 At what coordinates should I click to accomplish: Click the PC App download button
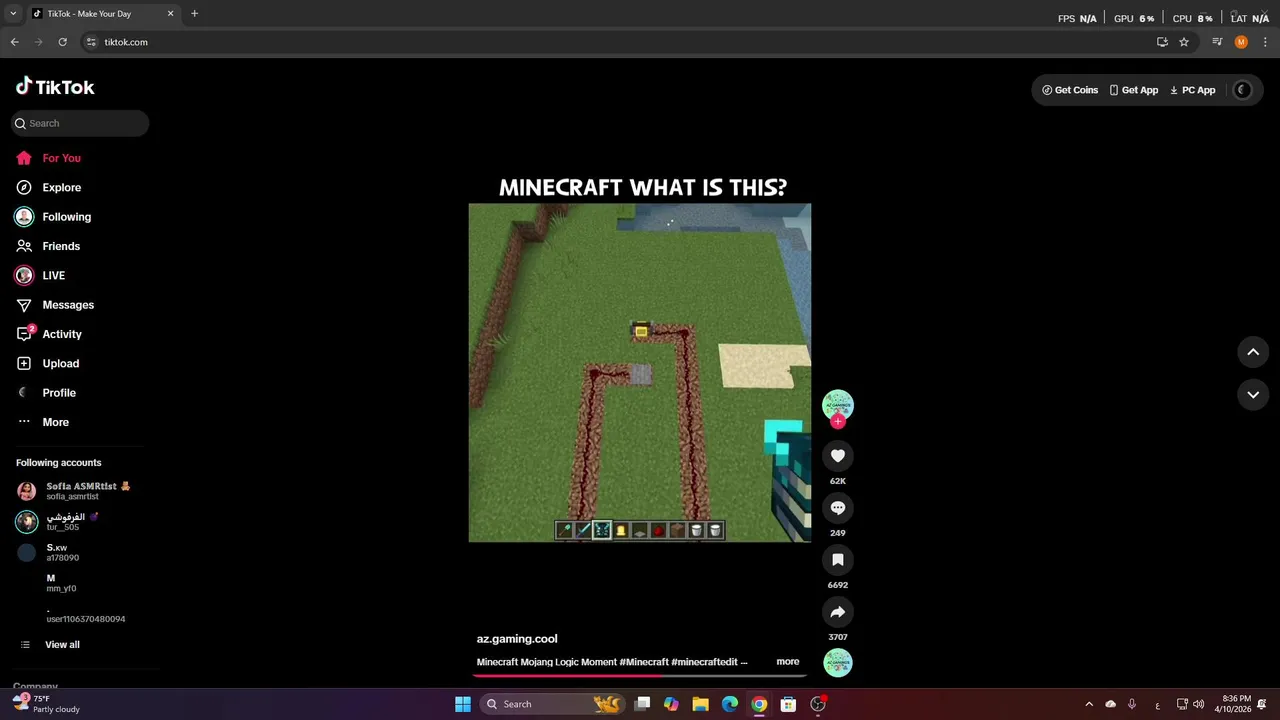[x=1192, y=90]
